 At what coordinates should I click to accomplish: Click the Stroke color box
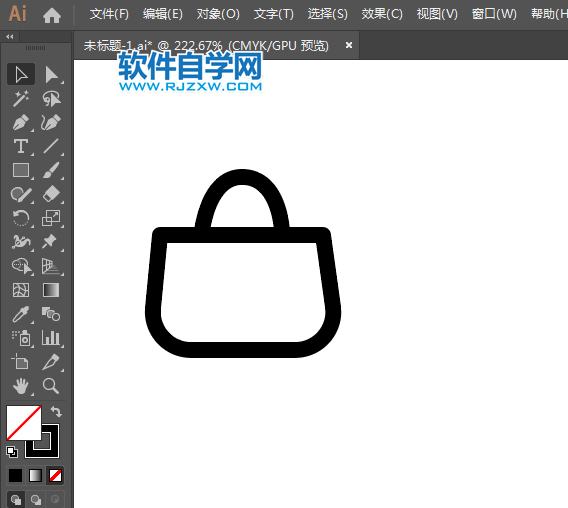[x=51, y=449]
